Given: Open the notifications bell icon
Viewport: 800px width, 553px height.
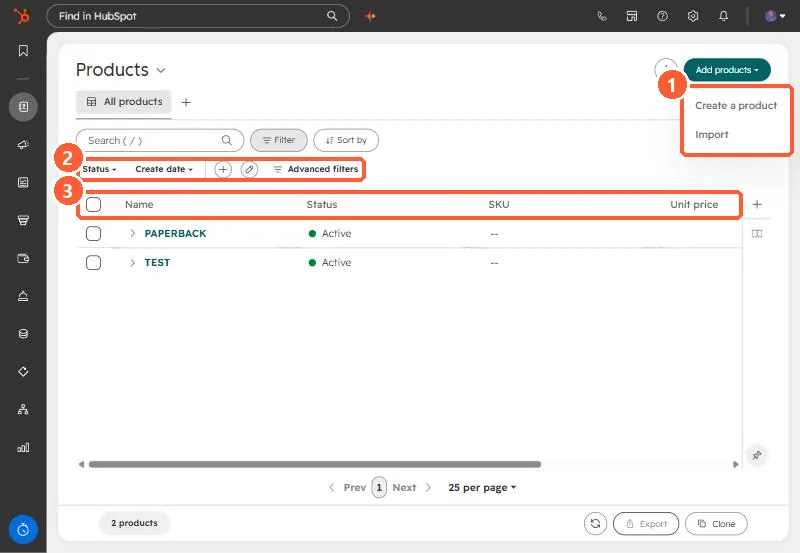Looking at the screenshot, I should click(x=723, y=16).
